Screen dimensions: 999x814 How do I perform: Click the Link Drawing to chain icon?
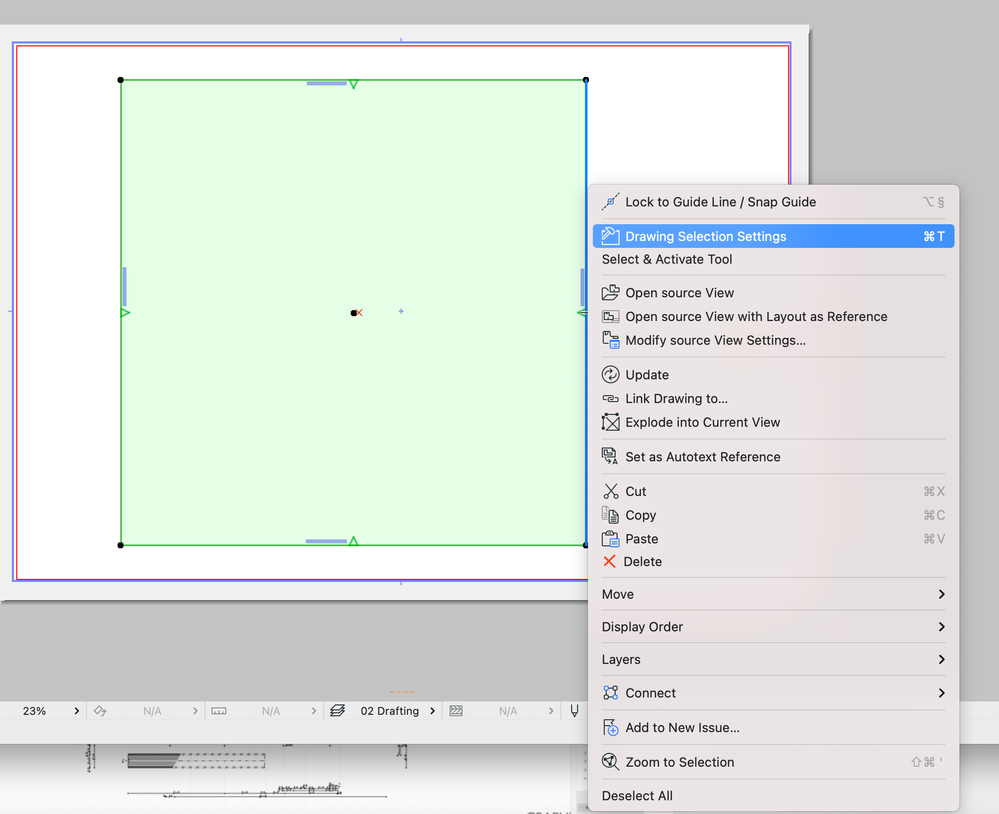[x=610, y=399]
